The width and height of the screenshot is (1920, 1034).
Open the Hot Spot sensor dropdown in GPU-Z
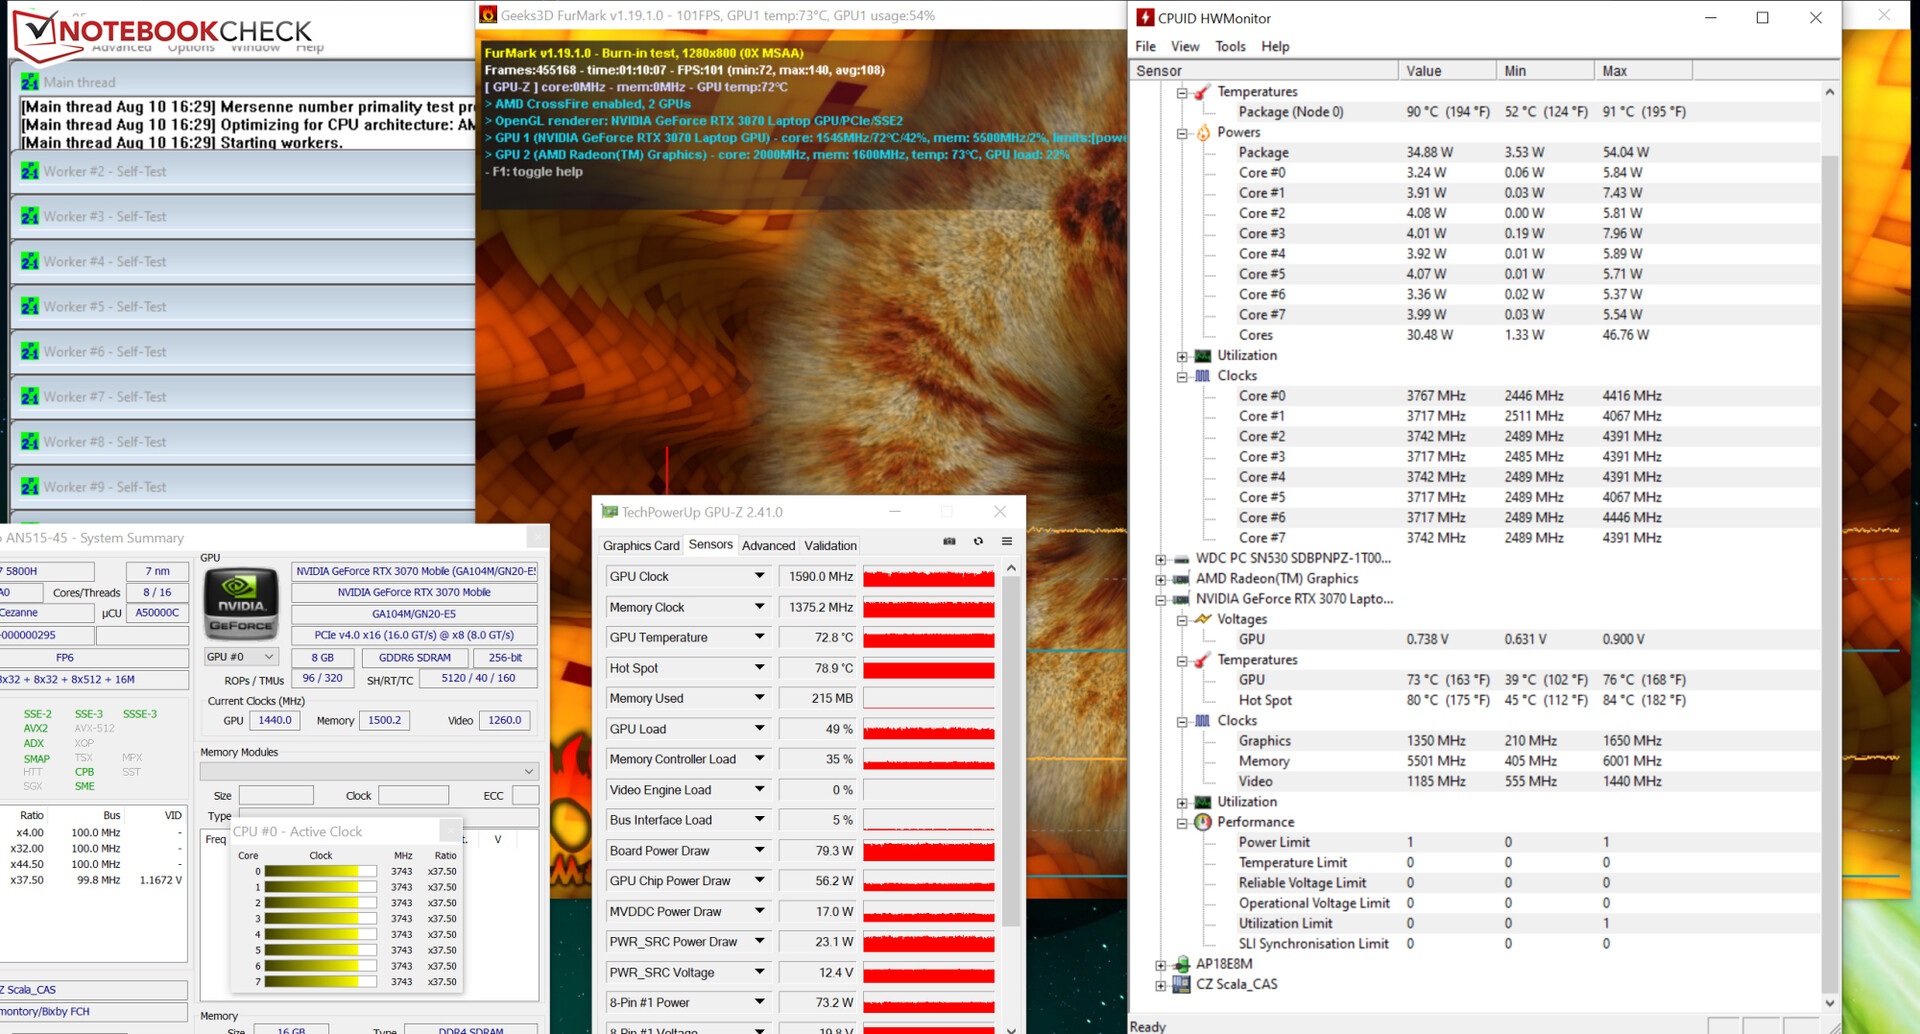pos(759,668)
